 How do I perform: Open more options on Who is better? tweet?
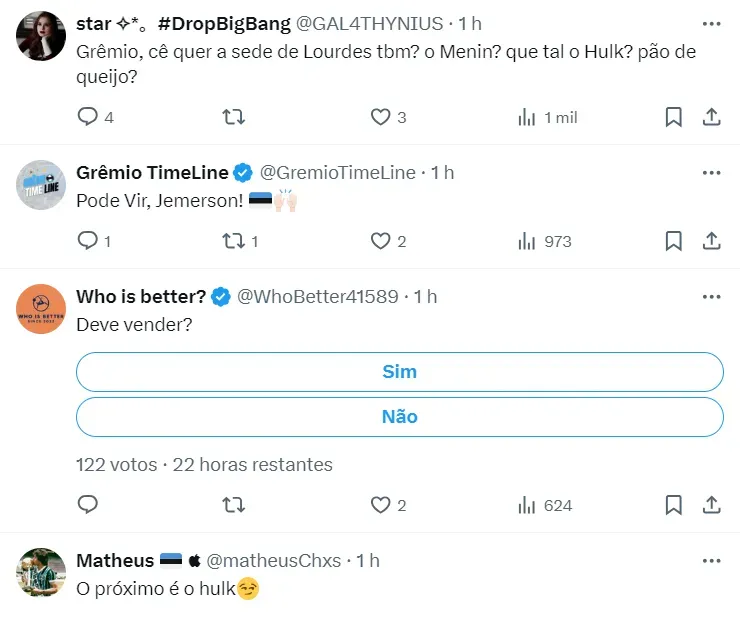coord(711,297)
